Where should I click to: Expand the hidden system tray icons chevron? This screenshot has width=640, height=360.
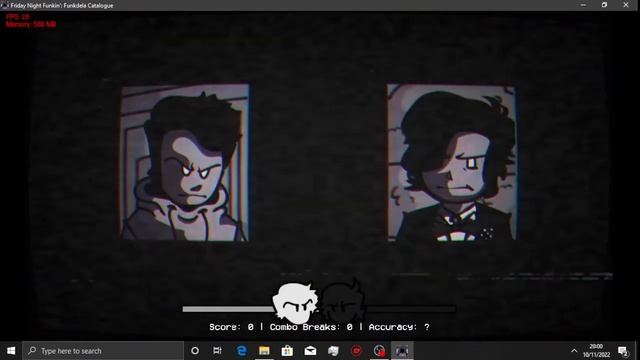pos(574,351)
